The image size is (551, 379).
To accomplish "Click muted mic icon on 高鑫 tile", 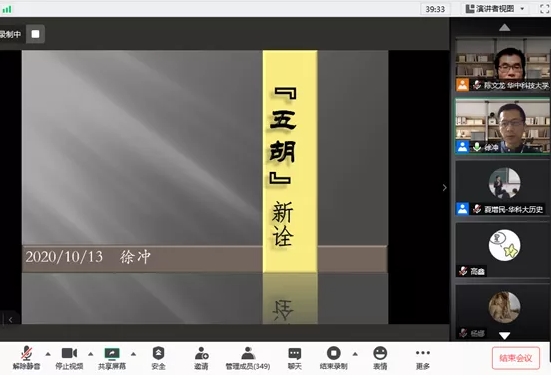I will 463,271.
